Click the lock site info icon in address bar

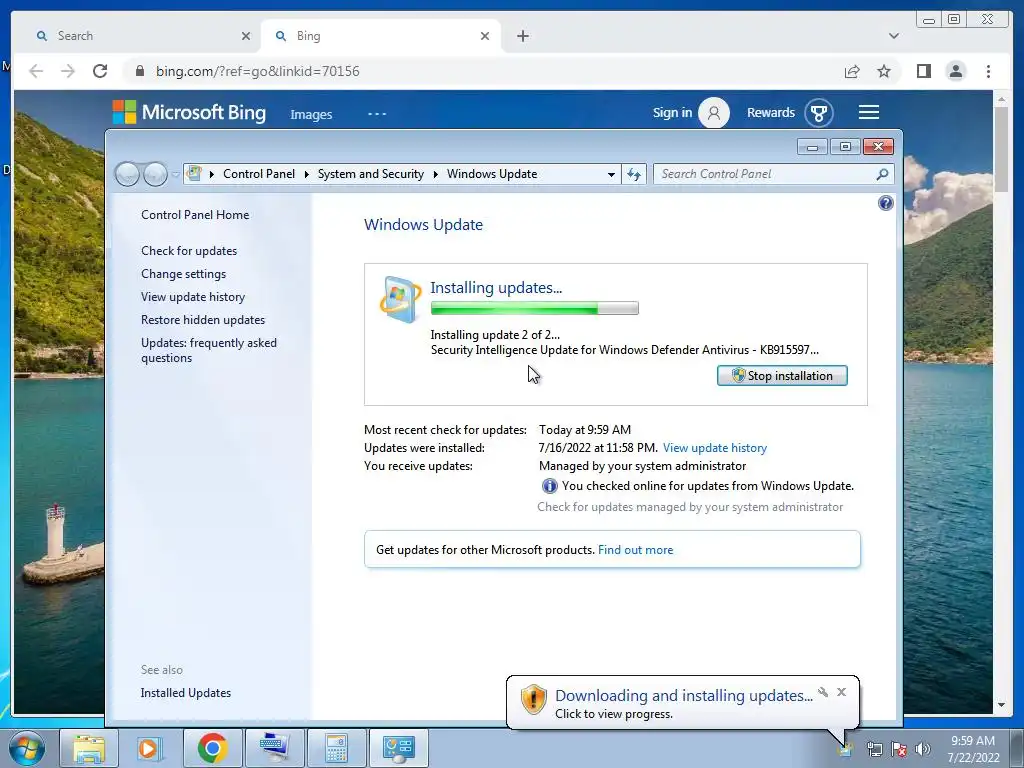click(x=139, y=71)
